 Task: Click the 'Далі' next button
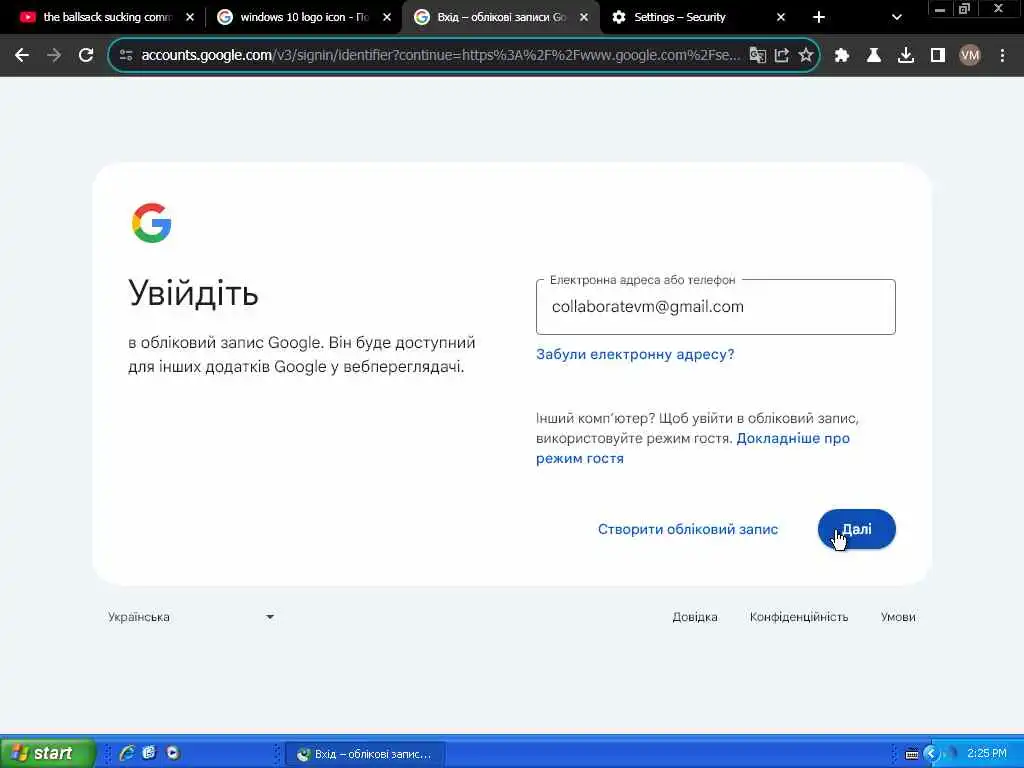click(x=856, y=530)
